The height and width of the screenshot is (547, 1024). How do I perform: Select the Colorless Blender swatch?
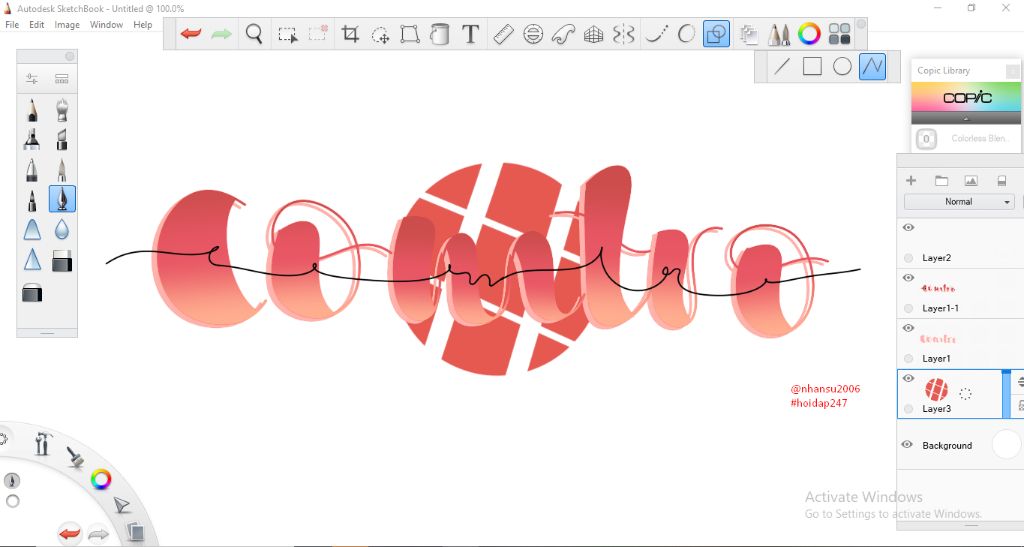926,138
